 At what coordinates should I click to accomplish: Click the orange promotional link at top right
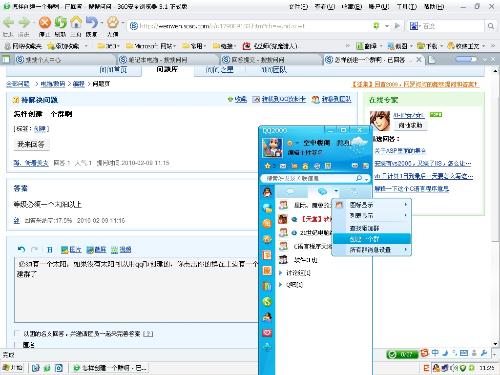pyautogui.click(x=416, y=84)
